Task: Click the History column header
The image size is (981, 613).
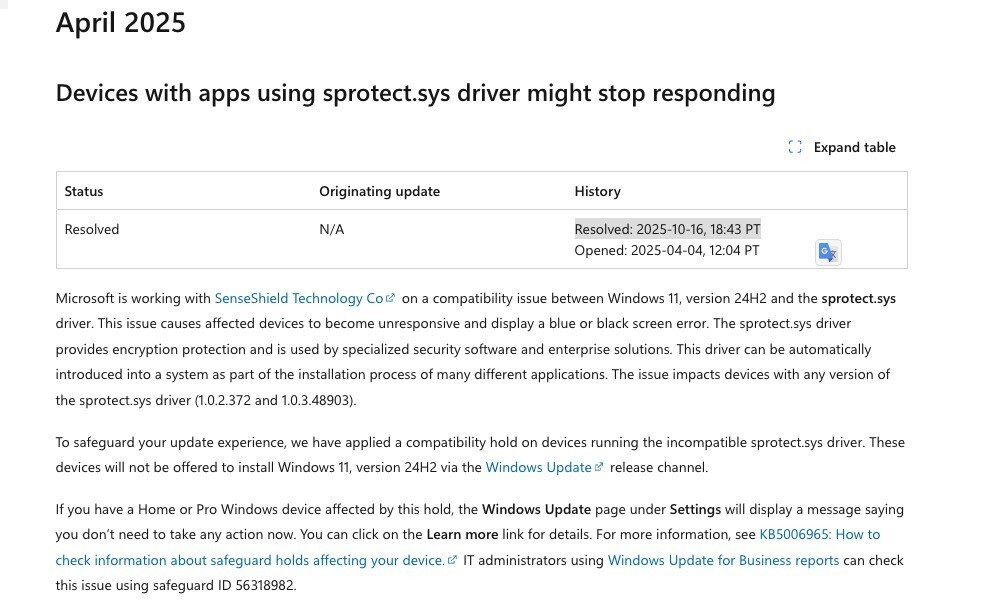Action: click(x=597, y=191)
